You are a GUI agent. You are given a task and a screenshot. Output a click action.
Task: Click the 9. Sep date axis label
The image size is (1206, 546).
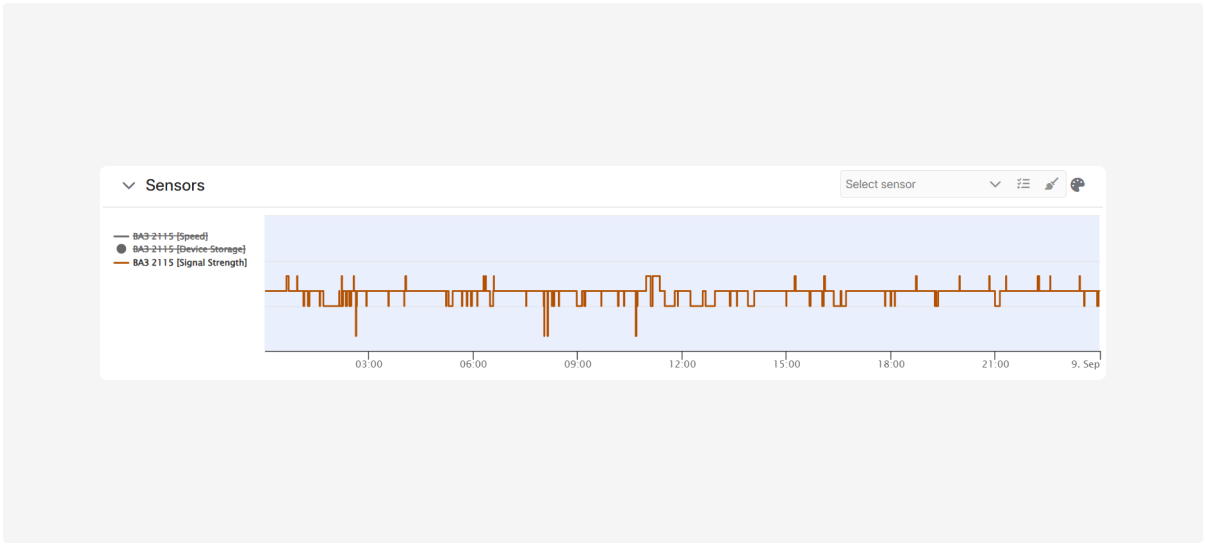point(1085,364)
